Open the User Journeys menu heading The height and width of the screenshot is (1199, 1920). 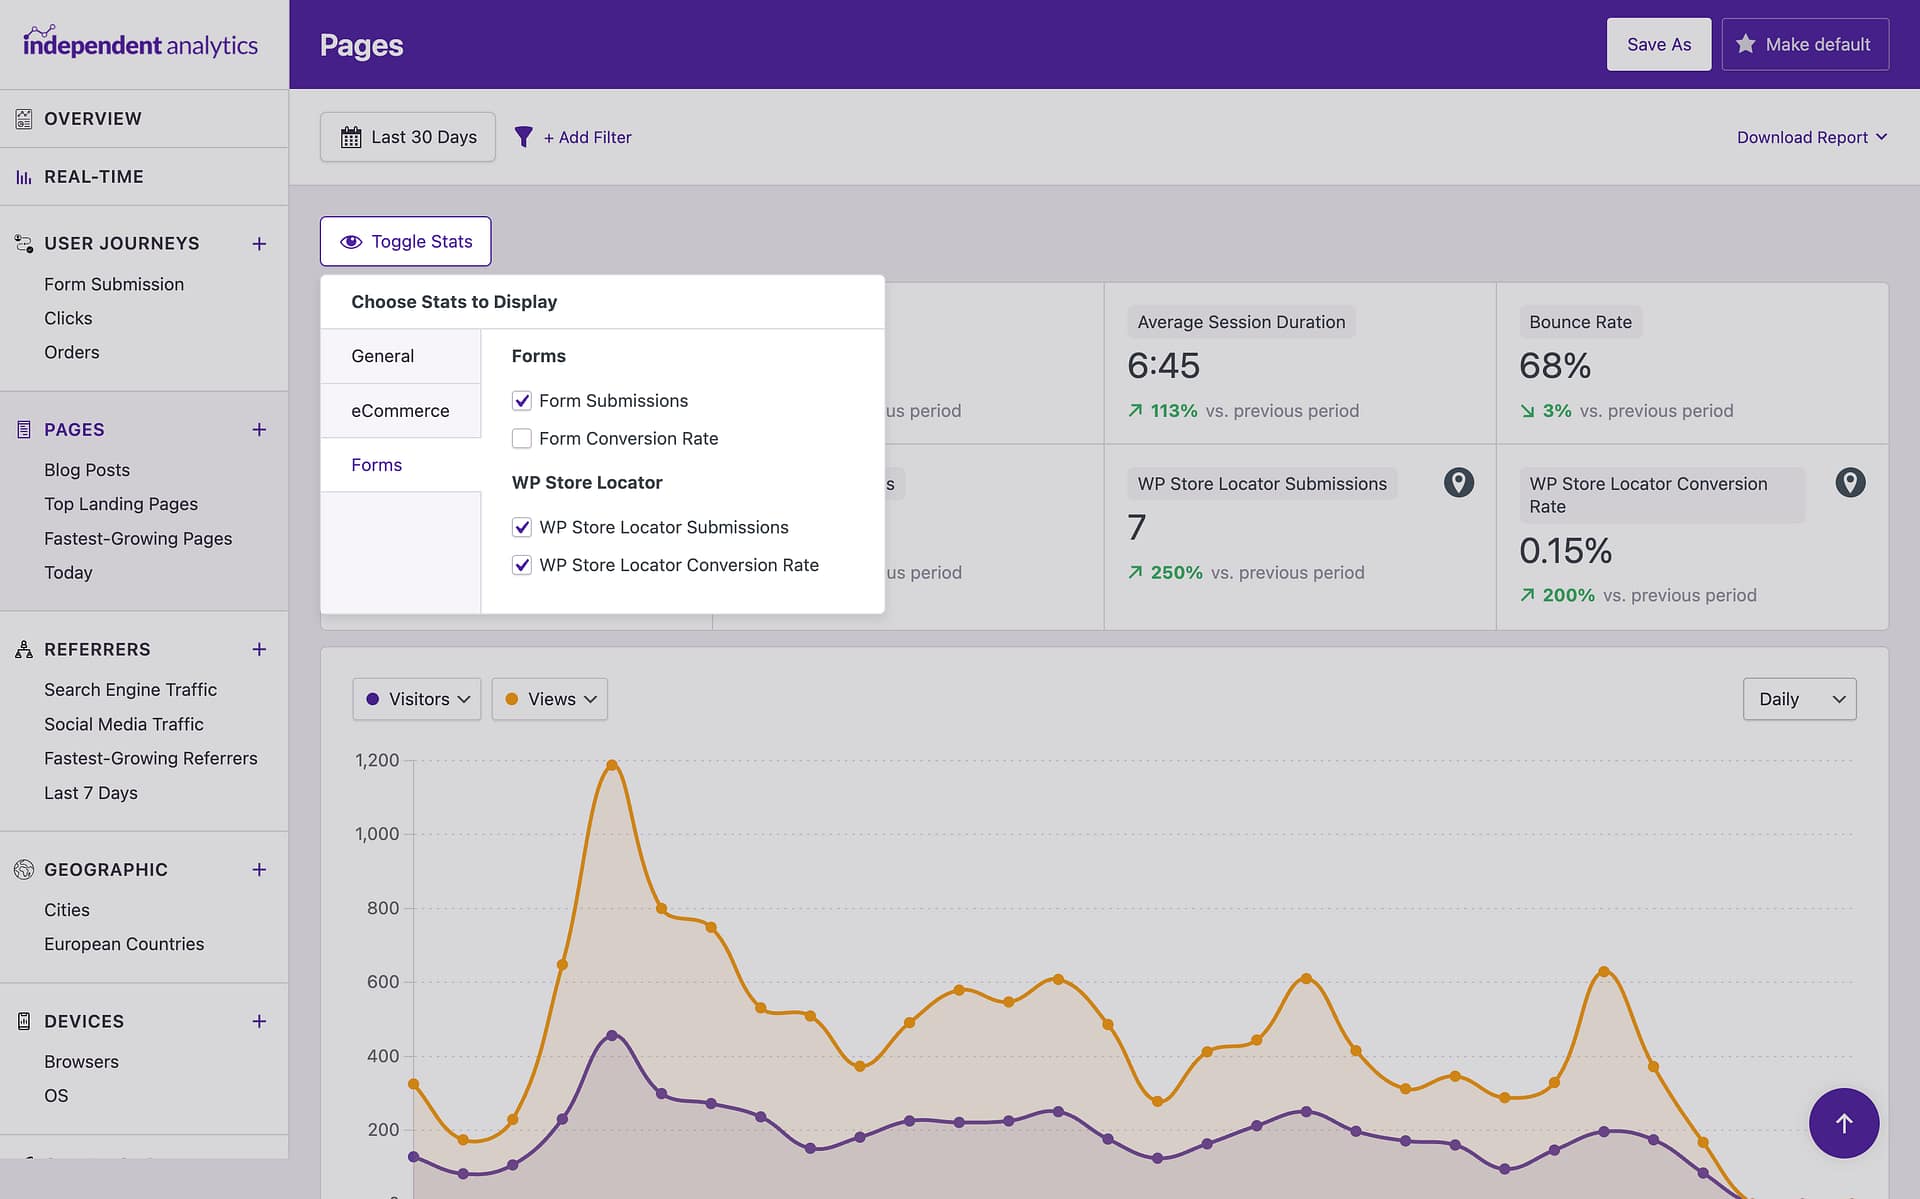point(122,244)
